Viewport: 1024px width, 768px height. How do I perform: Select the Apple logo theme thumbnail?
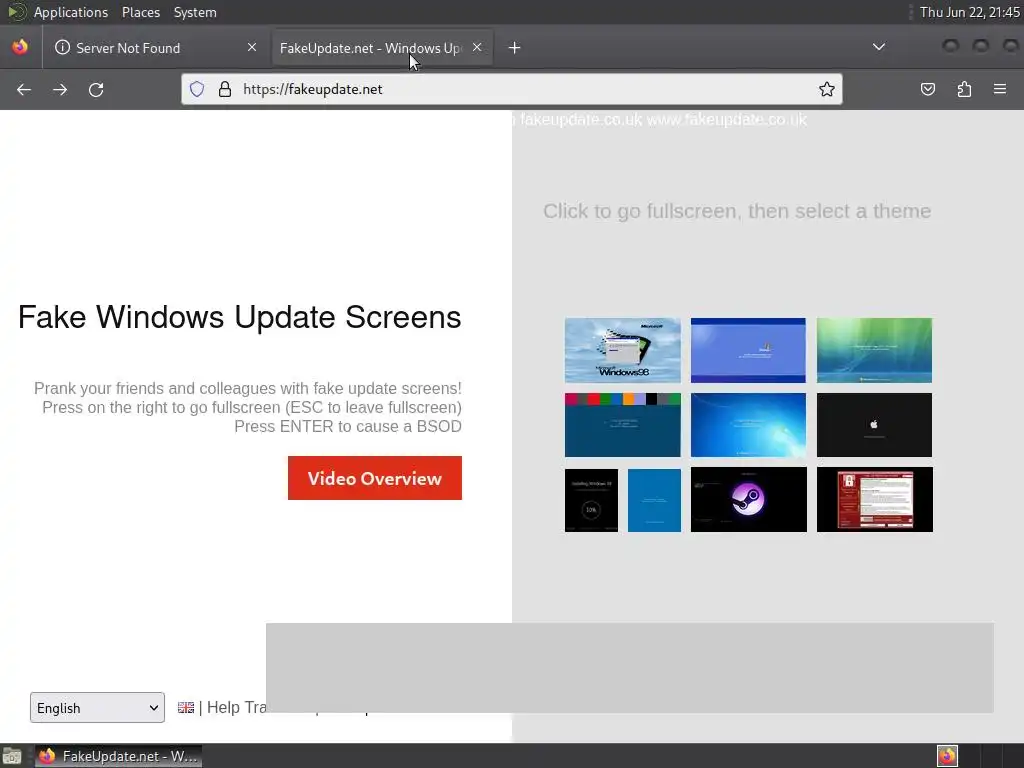point(874,425)
